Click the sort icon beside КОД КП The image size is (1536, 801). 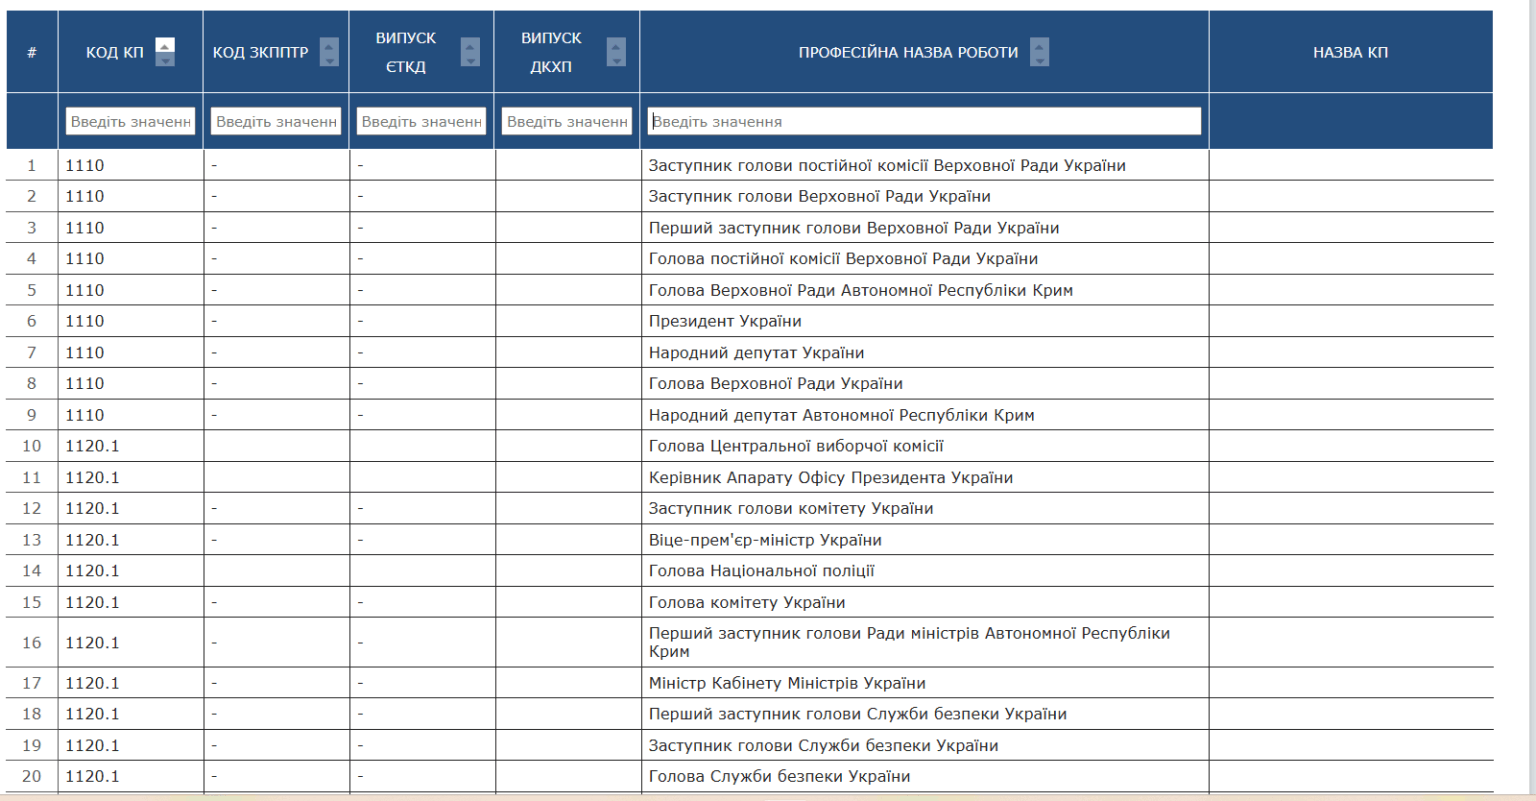click(165, 52)
